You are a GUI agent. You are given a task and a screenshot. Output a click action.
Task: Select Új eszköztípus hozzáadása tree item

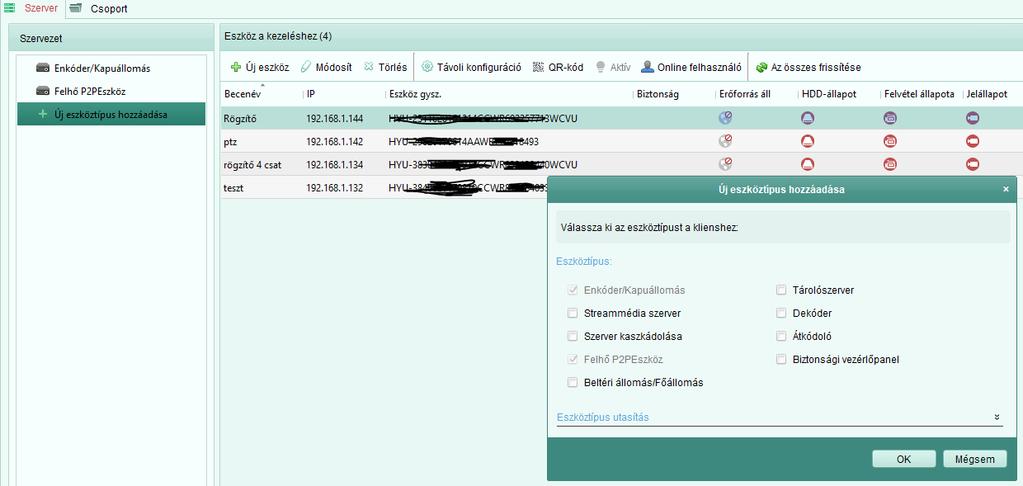click(x=111, y=114)
